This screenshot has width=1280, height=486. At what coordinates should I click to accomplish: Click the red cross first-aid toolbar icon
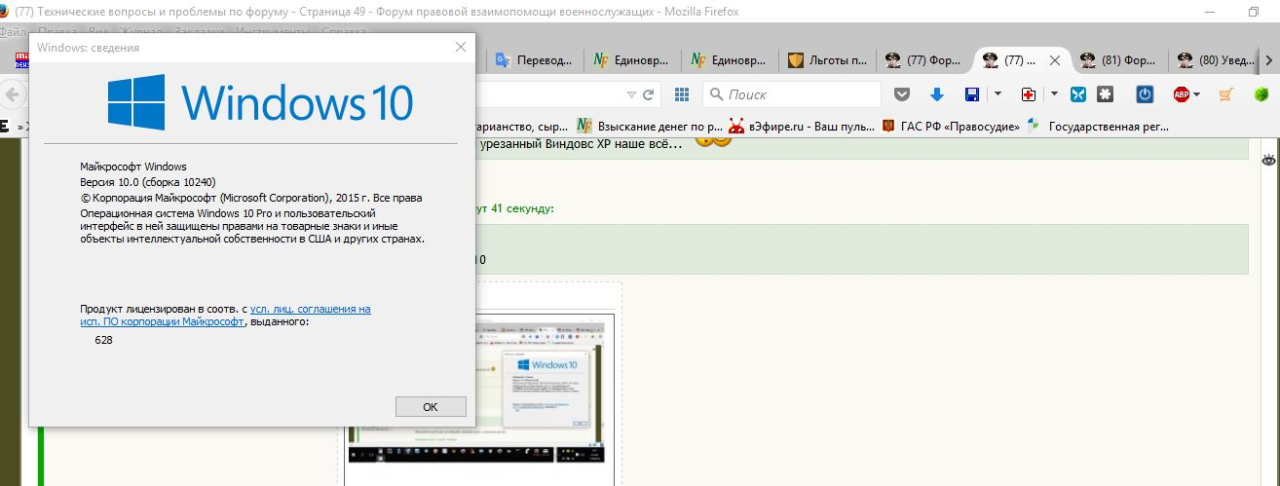click(x=1028, y=94)
